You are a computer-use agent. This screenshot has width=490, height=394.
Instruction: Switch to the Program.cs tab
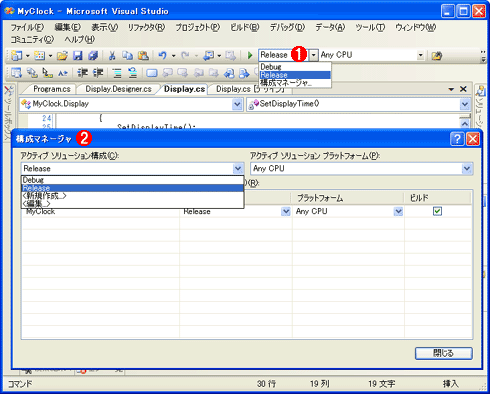52,89
